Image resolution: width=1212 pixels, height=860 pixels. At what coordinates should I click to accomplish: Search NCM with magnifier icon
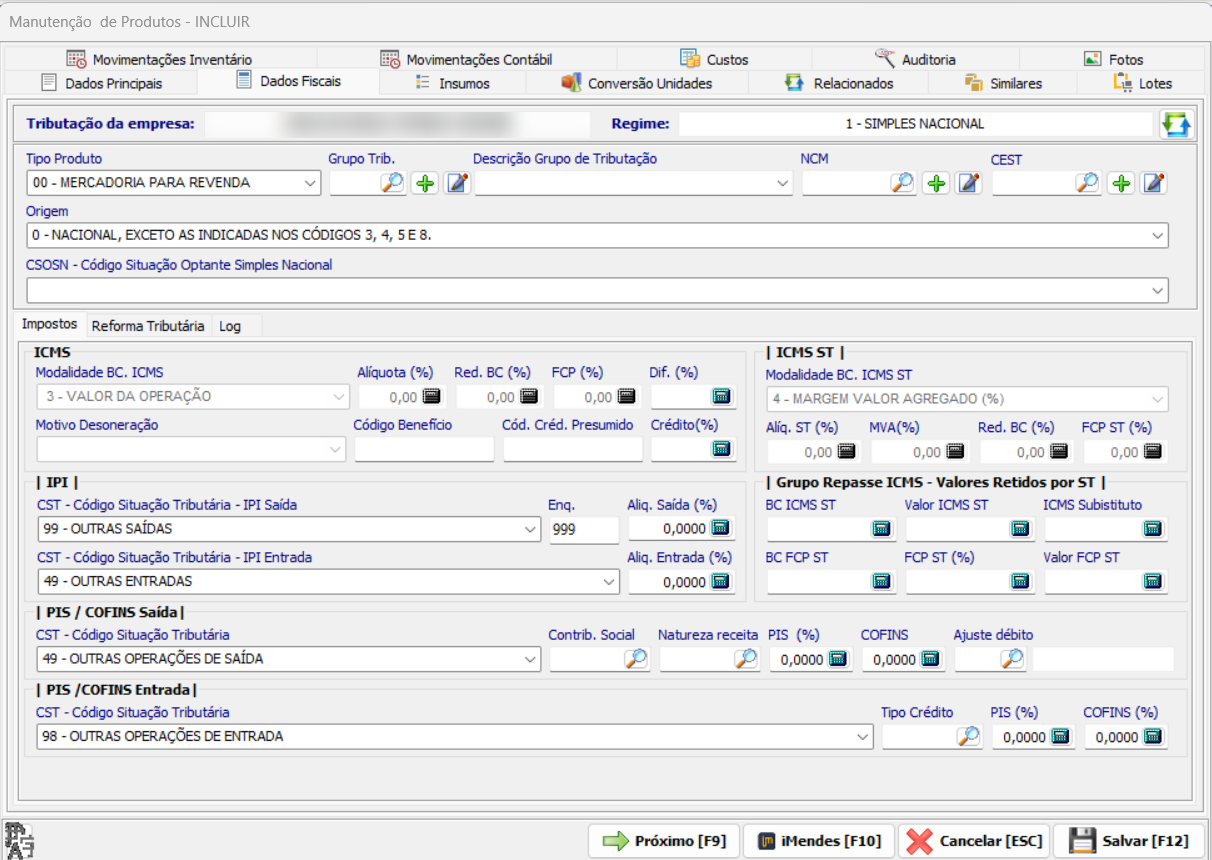click(x=903, y=183)
